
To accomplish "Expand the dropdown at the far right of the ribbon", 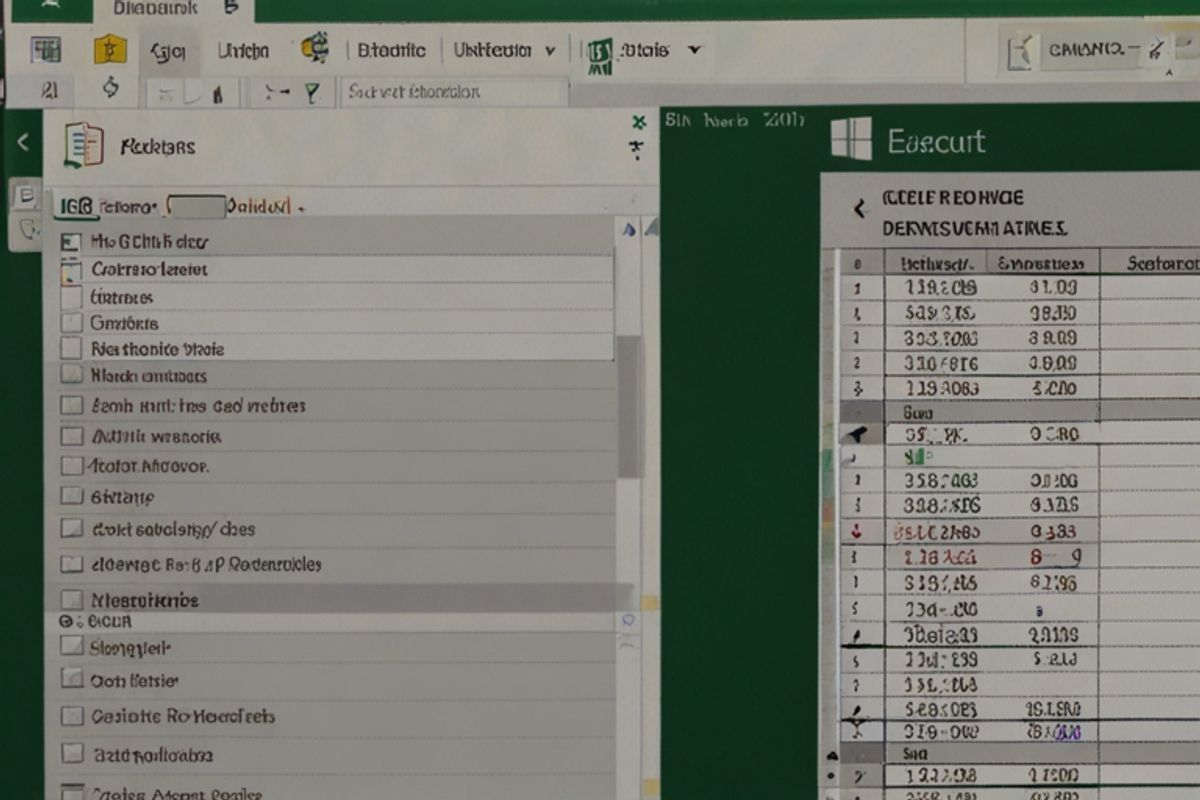I will pyautogui.click(x=694, y=48).
